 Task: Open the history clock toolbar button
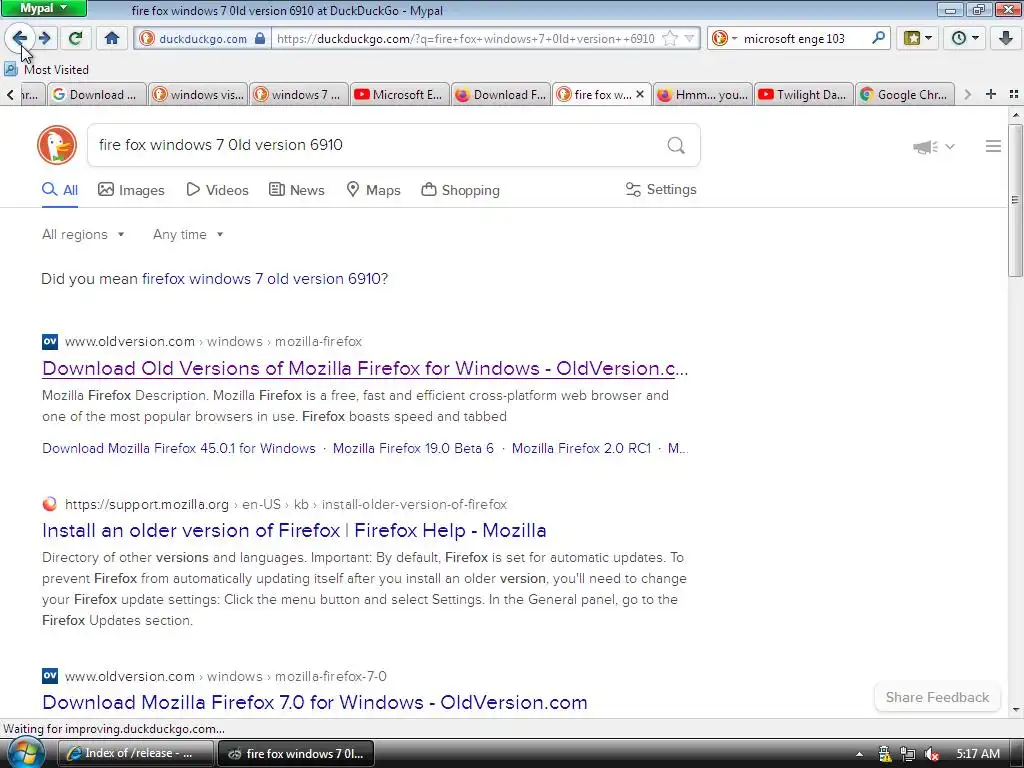point(965,38)
